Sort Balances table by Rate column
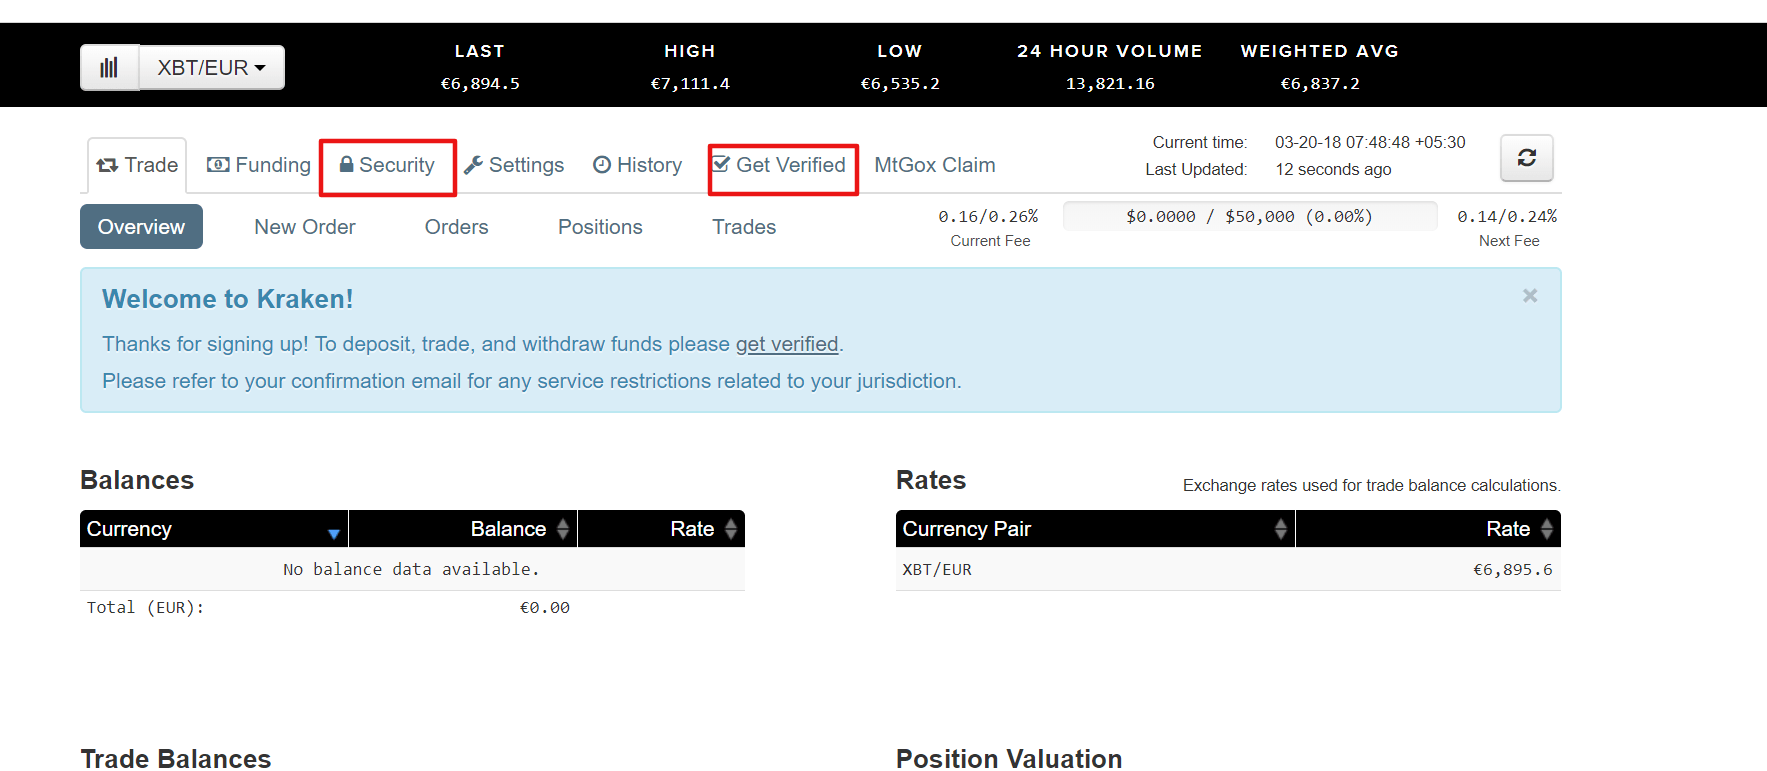Viewport: 1767px width, 771px height. [x=661, y=529]
